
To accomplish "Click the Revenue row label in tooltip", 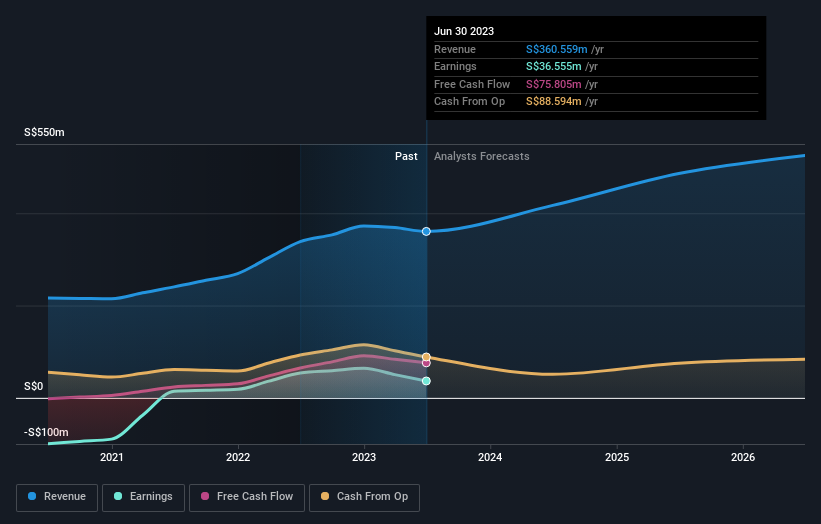I will [455, 49].
